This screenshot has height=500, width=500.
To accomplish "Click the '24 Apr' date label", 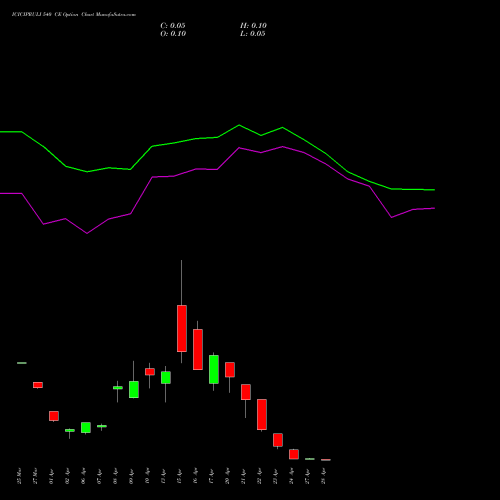I will (291, 476).
